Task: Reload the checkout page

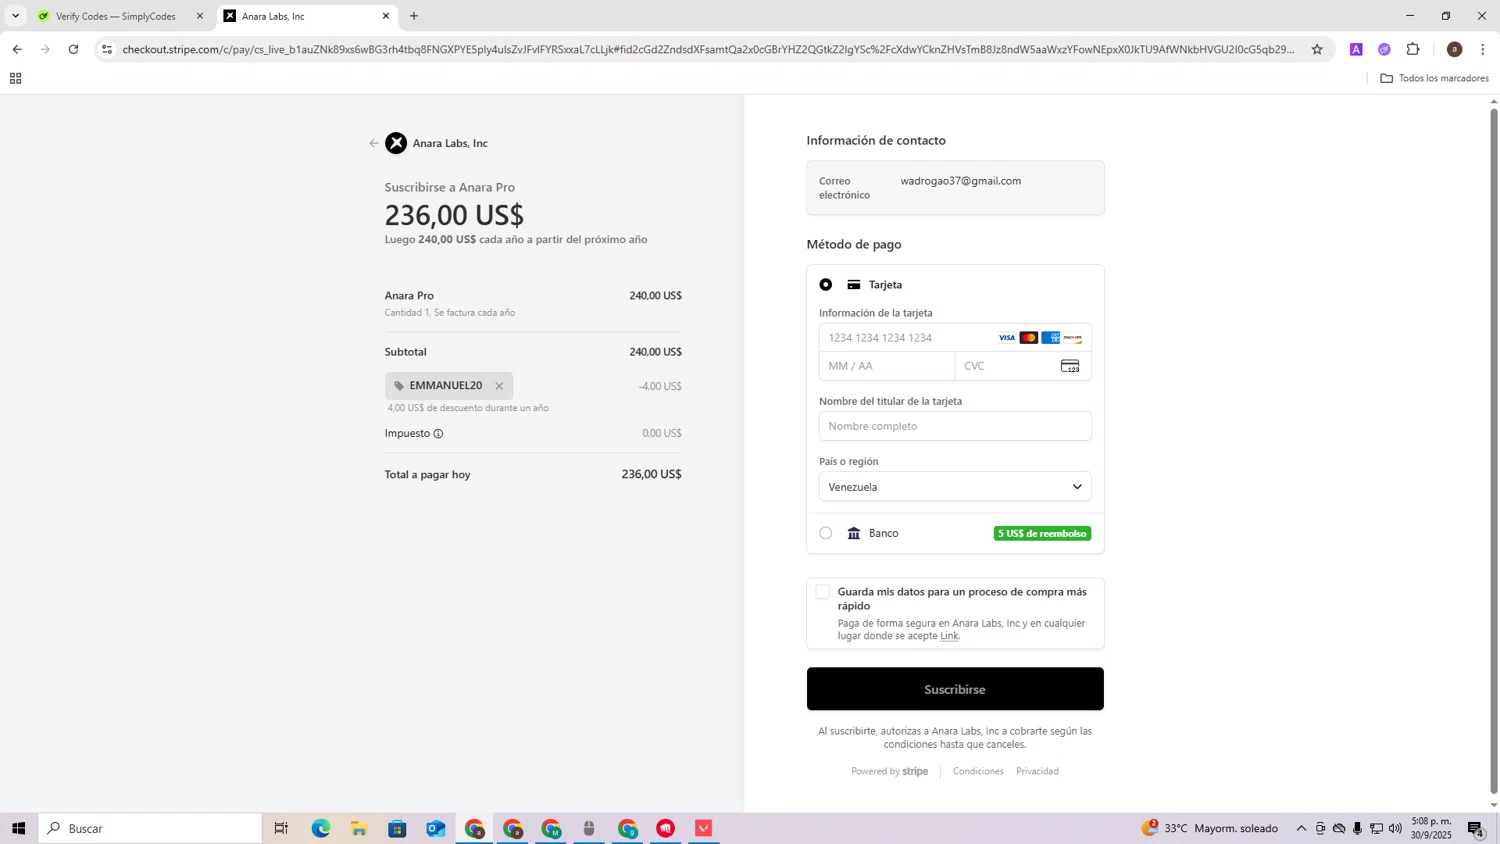Action: point(73,49)
